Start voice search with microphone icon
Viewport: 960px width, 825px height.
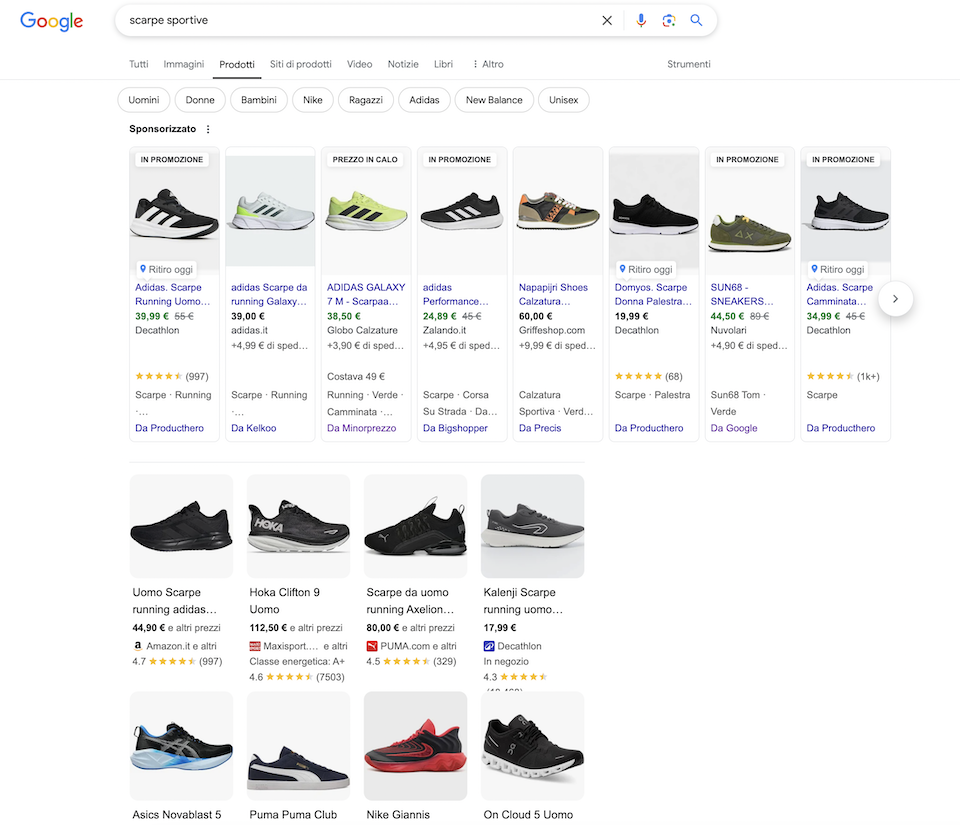[x=640, y=20]
